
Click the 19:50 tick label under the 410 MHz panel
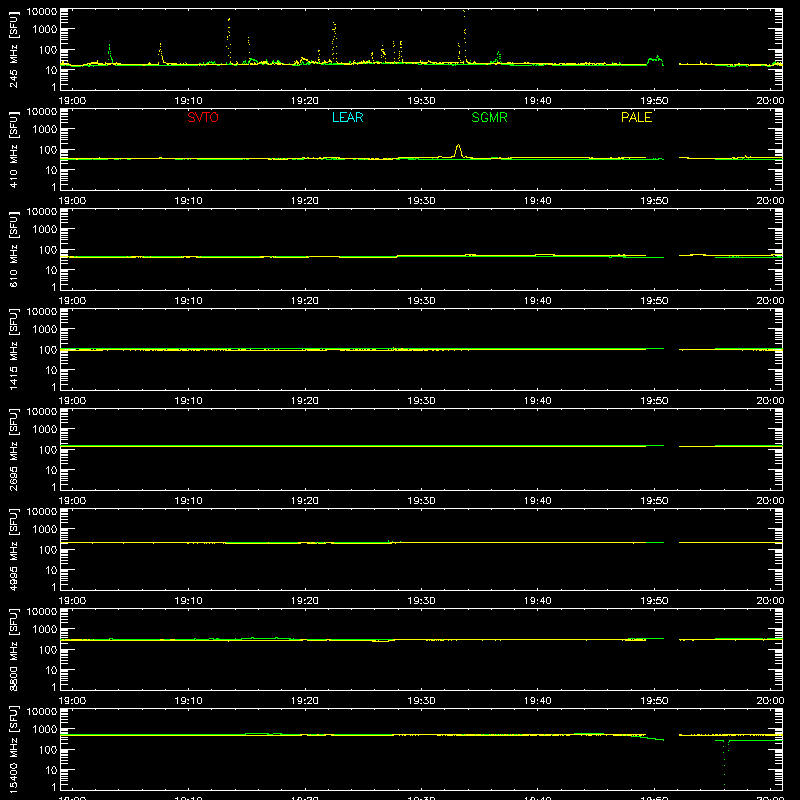(654, 201)
